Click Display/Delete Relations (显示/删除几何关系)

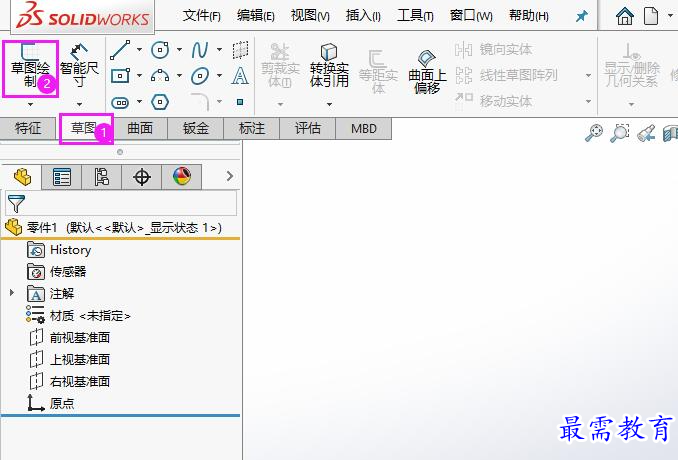[x=631, y=65]
